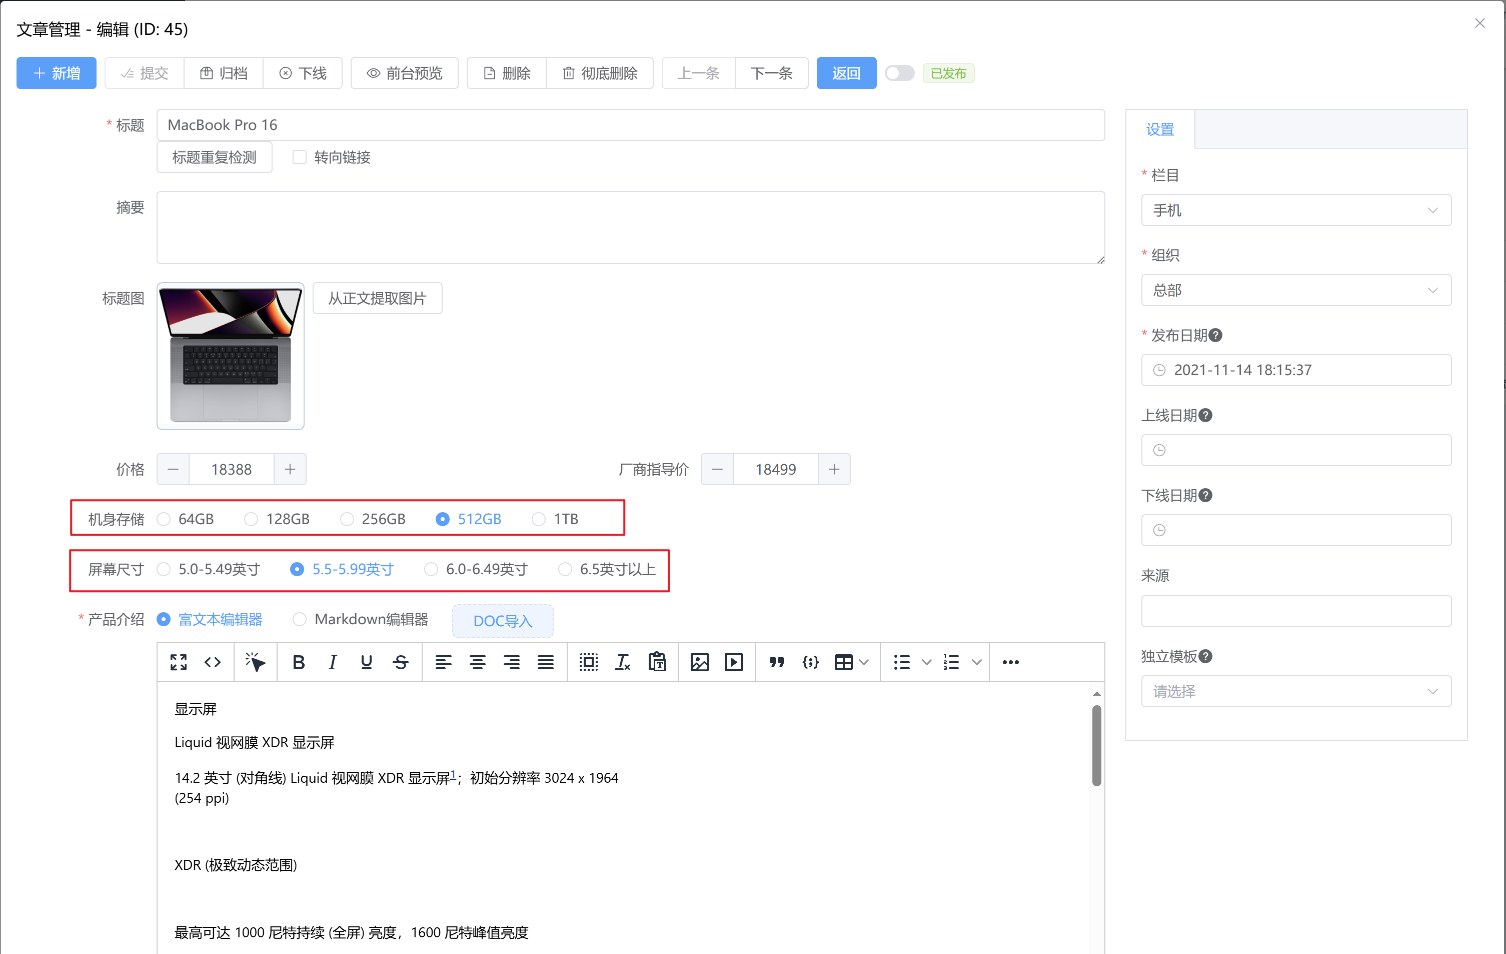Justify text alignment
The width and height of the screenshot is (1506, 954).
pyautogui.click(x=546, y=662)
